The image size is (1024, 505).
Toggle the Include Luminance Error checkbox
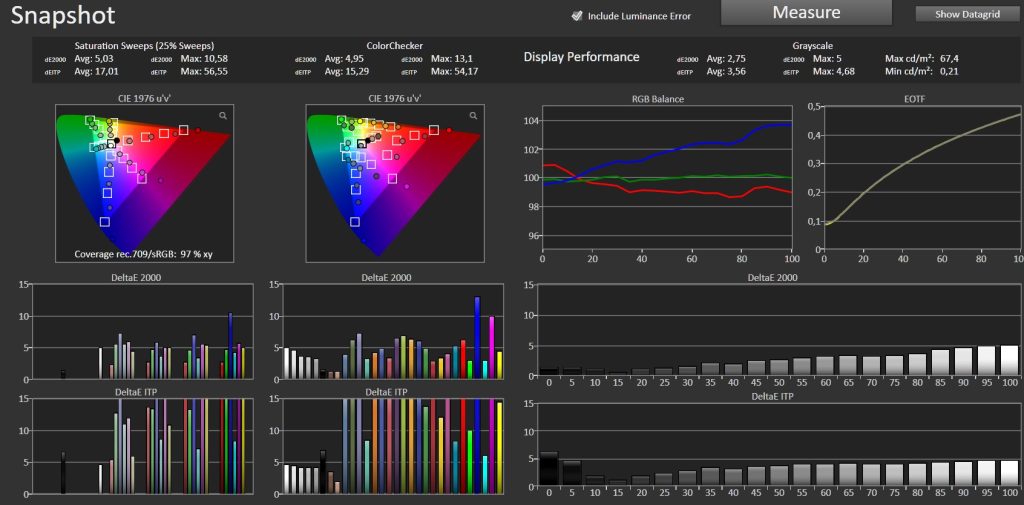(x=576, y=15)
